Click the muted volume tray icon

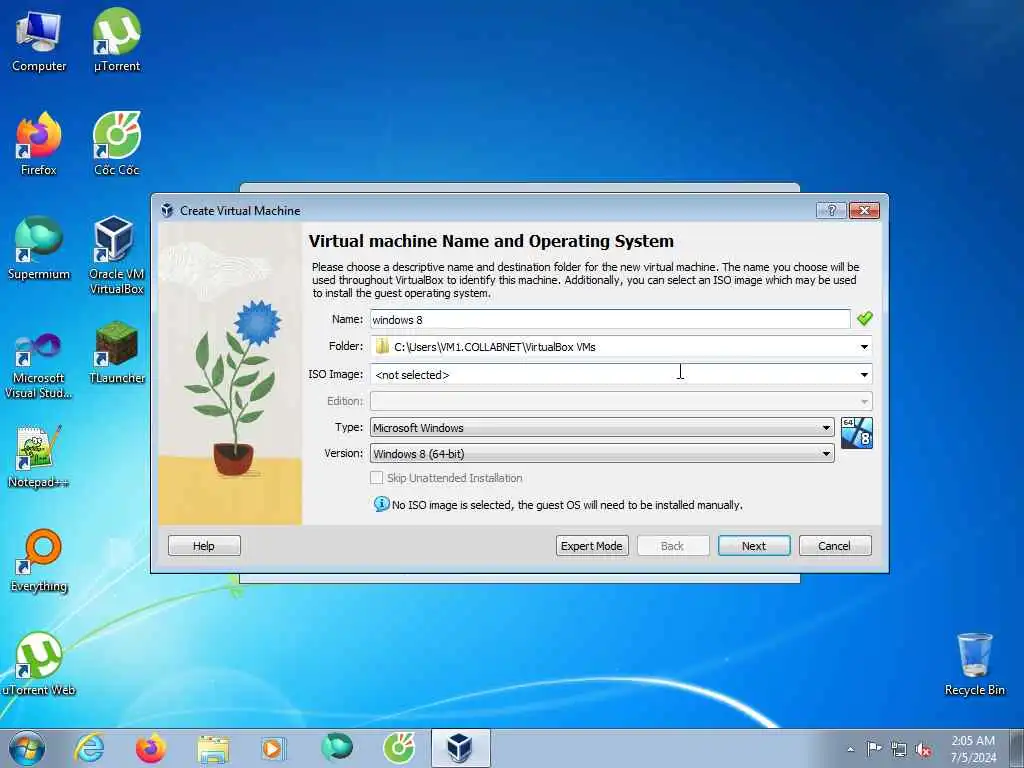[923, 750]
